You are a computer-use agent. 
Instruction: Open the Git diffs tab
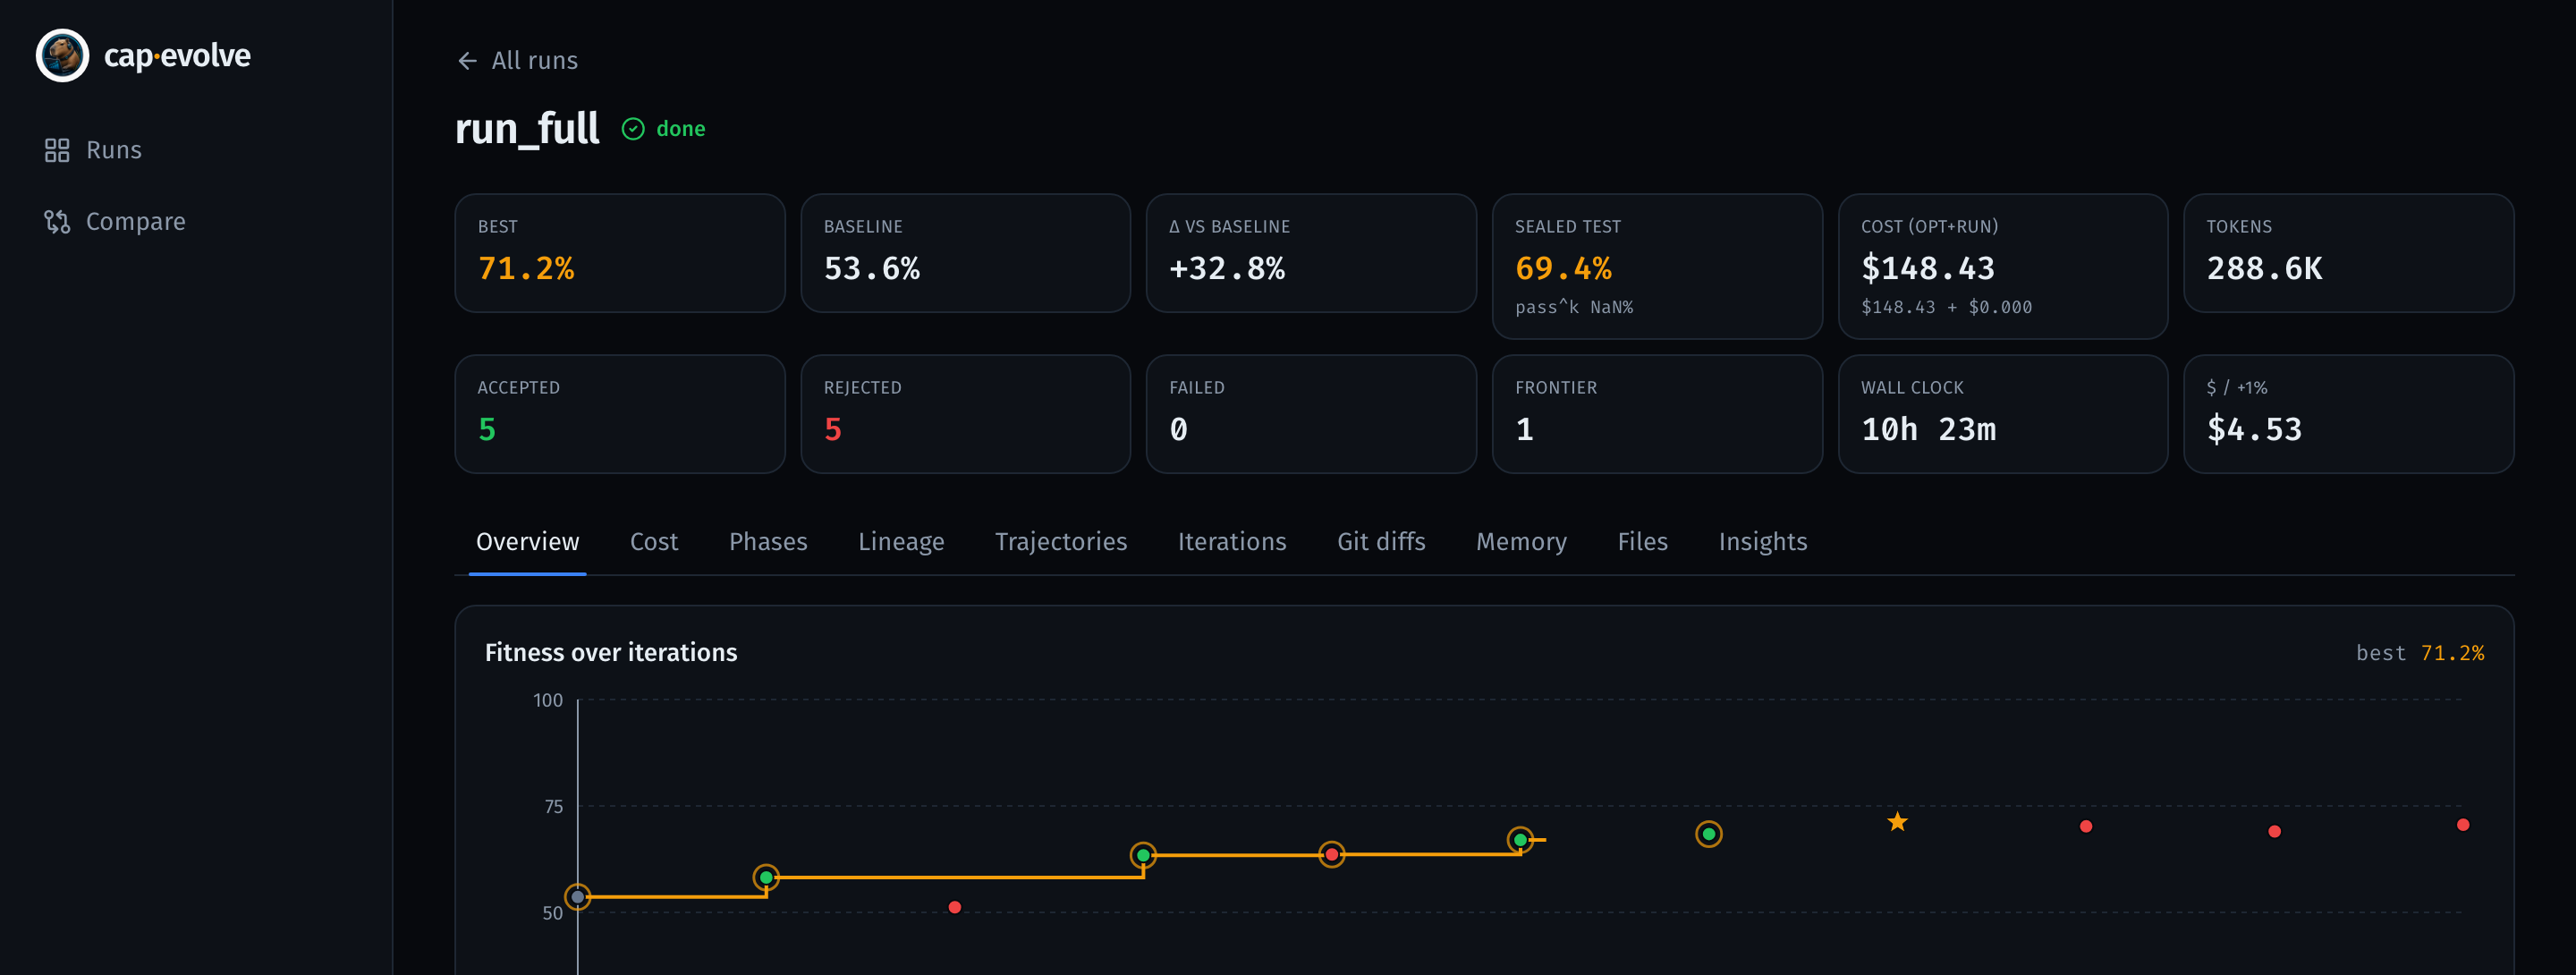point(1381,541)
